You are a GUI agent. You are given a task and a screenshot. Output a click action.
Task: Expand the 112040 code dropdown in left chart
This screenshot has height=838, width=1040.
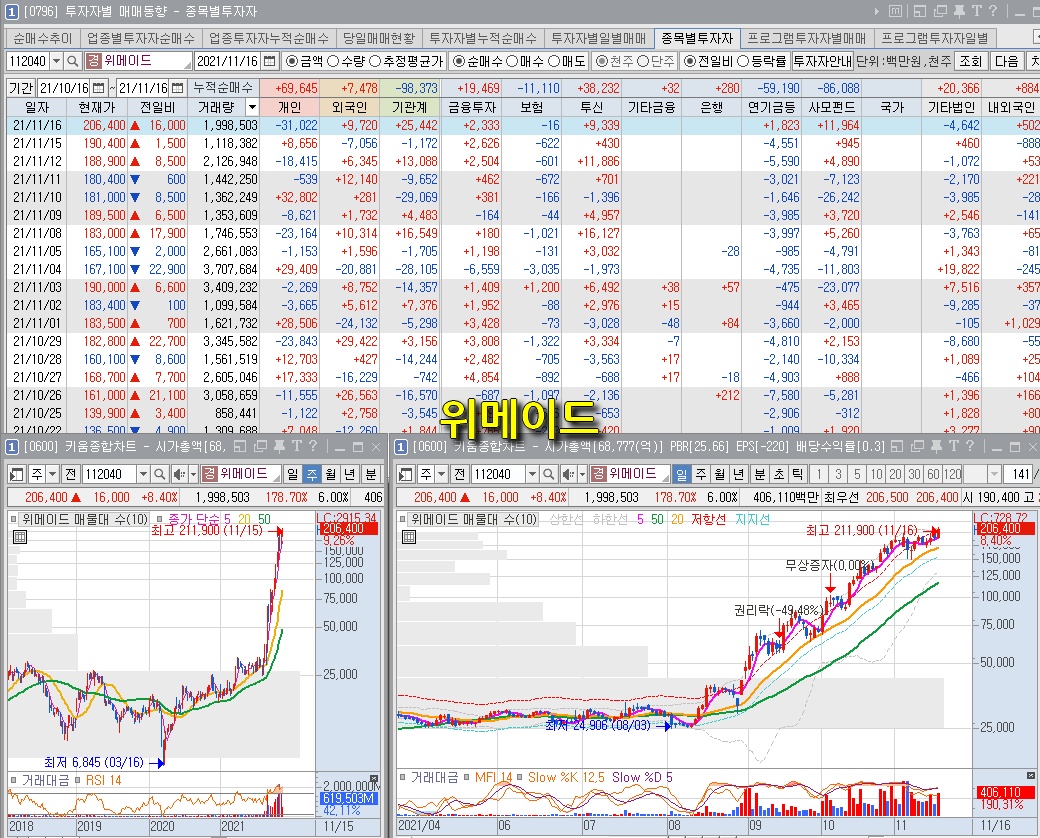pyautogui.click(x=143, y=474)
